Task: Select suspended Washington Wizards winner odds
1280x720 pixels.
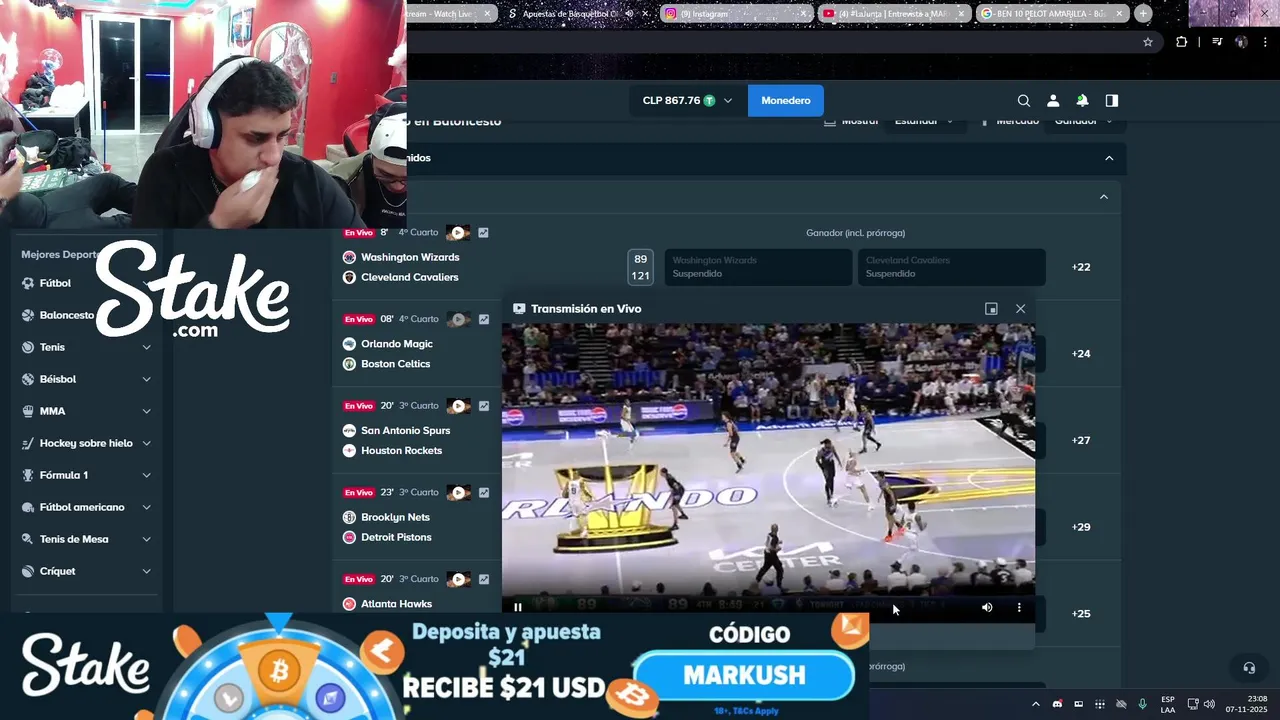Action: click(758, 267)
